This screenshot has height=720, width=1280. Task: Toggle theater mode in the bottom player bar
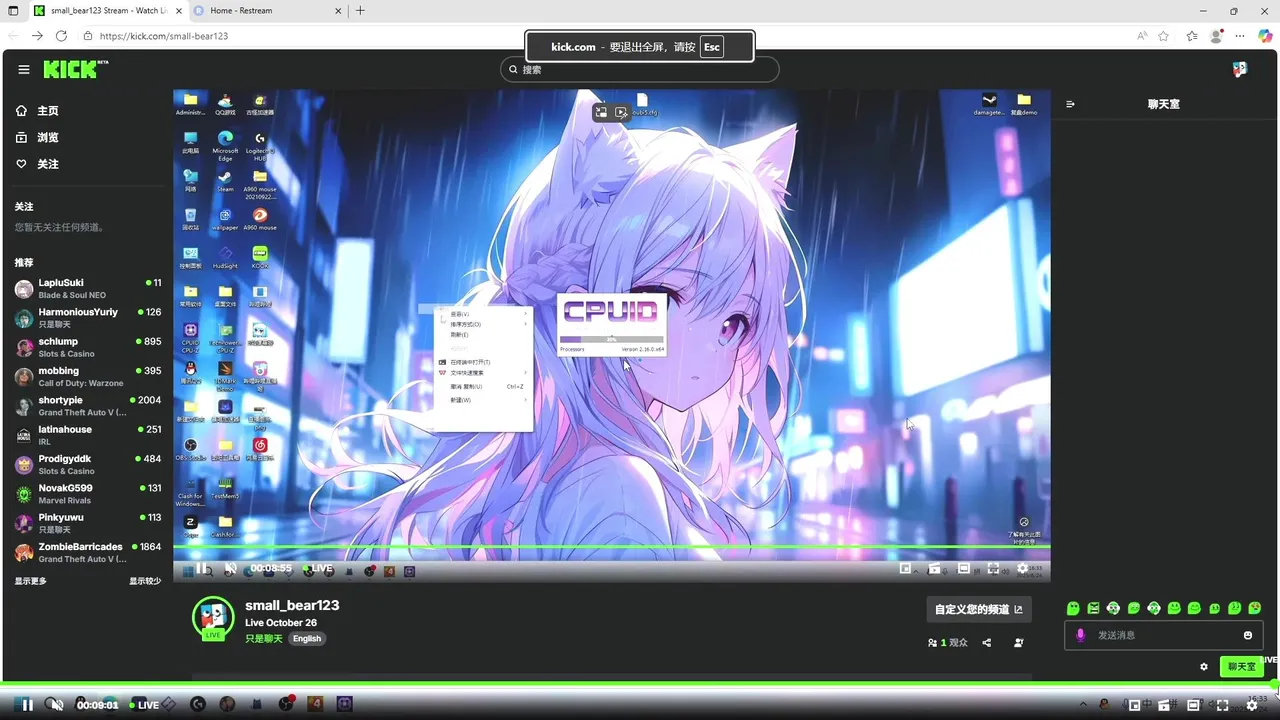point(1193,705)
